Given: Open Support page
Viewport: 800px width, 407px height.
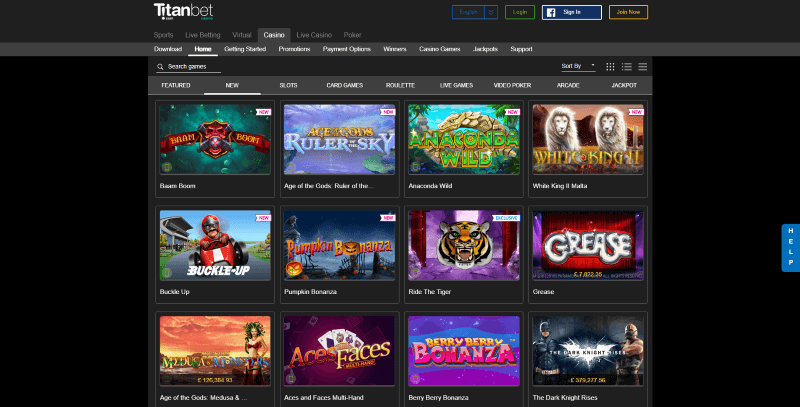Looking at the screenshot, I should tap(521, 49).
